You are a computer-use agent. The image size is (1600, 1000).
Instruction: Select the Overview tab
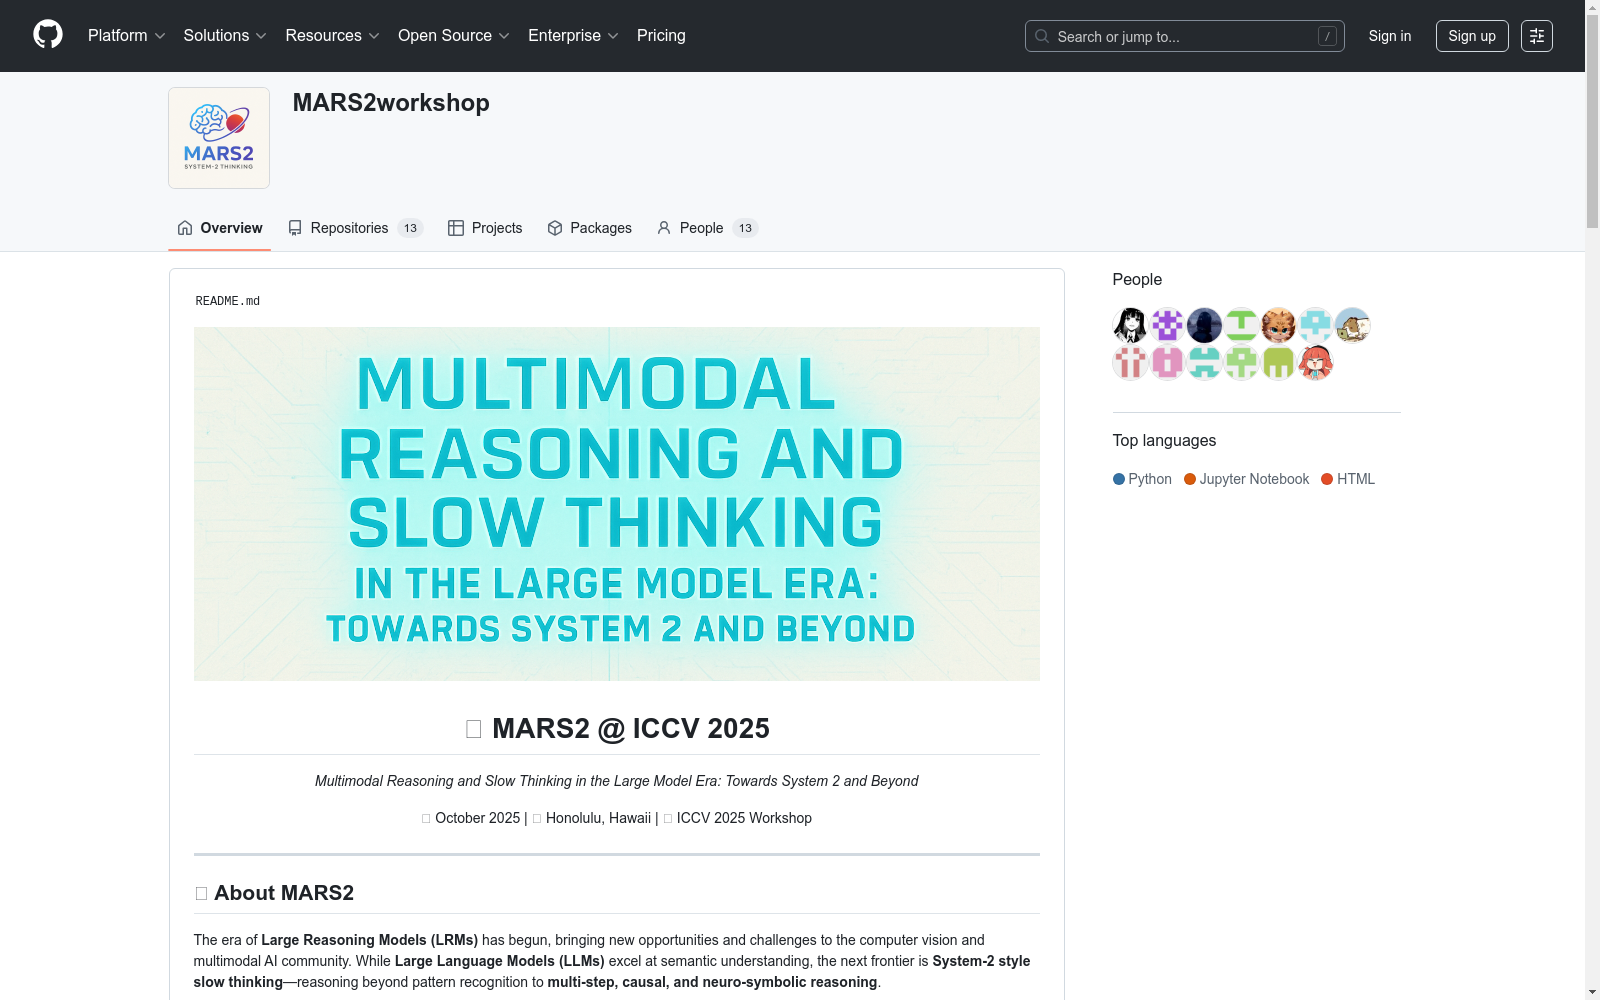tap(220, 228)
